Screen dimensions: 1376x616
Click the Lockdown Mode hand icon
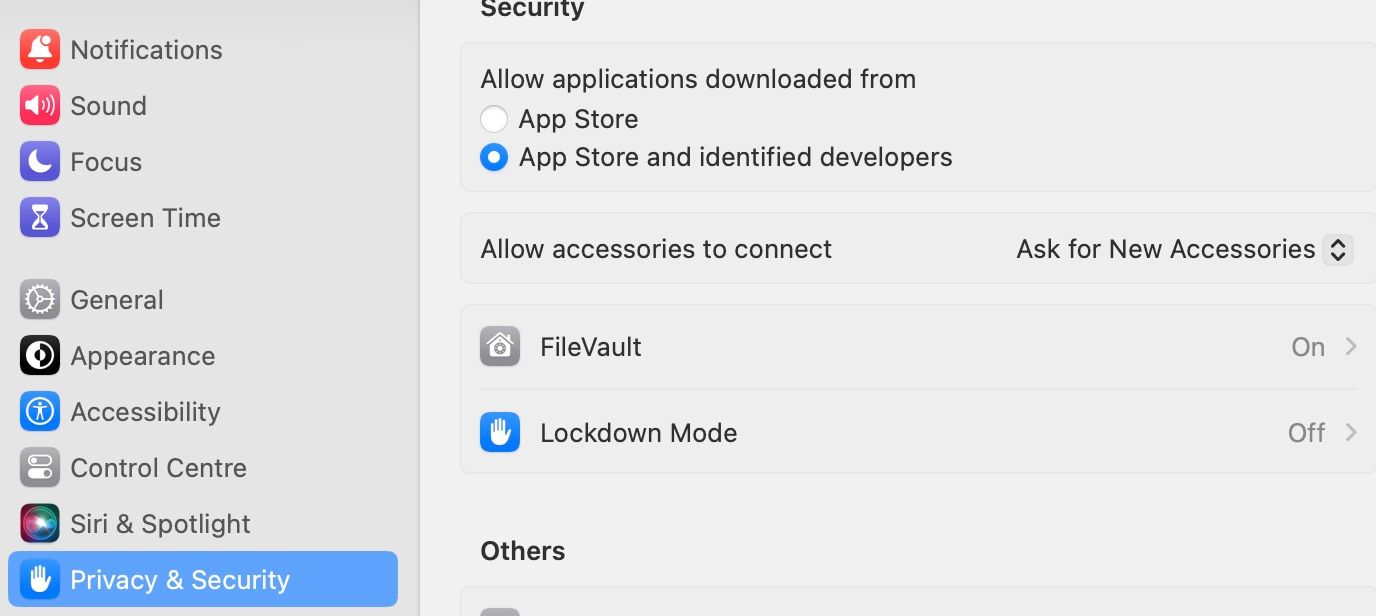[x=500, y=433]
